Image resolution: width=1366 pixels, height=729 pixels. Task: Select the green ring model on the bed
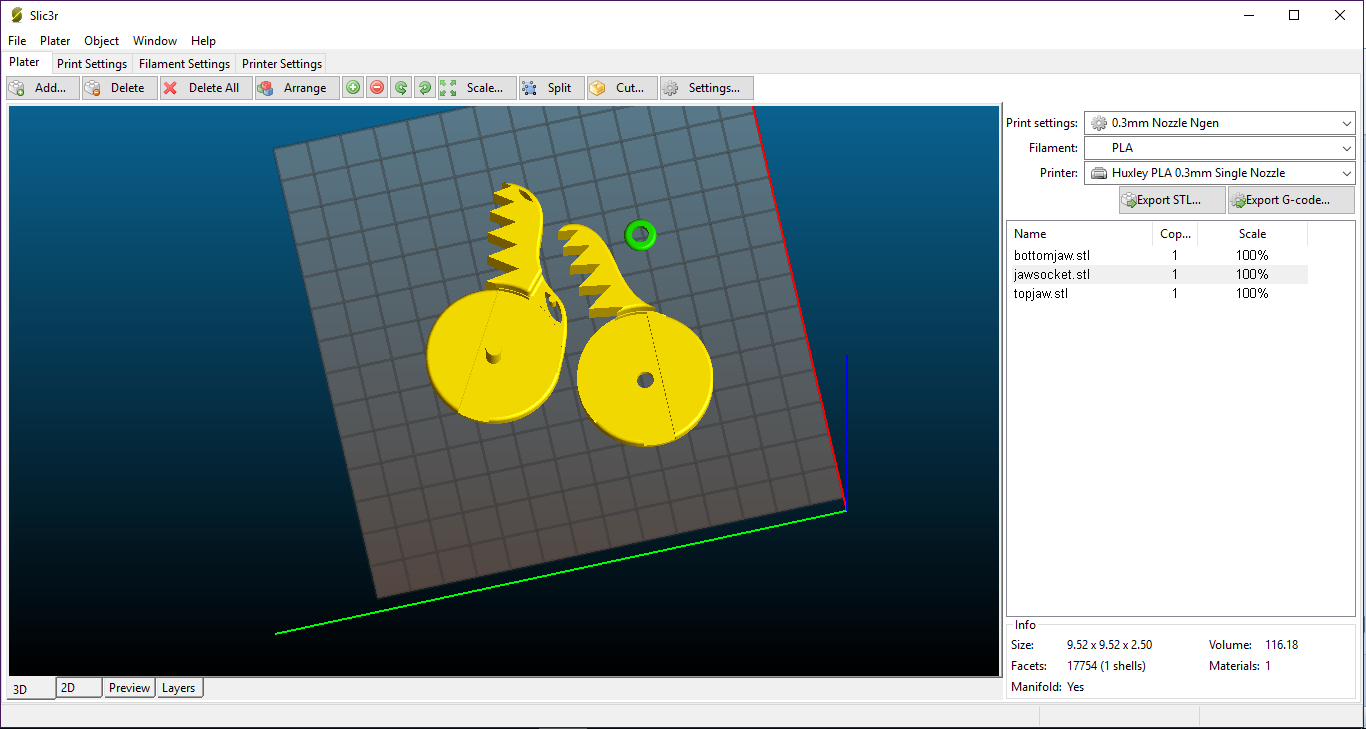point(640,235)
